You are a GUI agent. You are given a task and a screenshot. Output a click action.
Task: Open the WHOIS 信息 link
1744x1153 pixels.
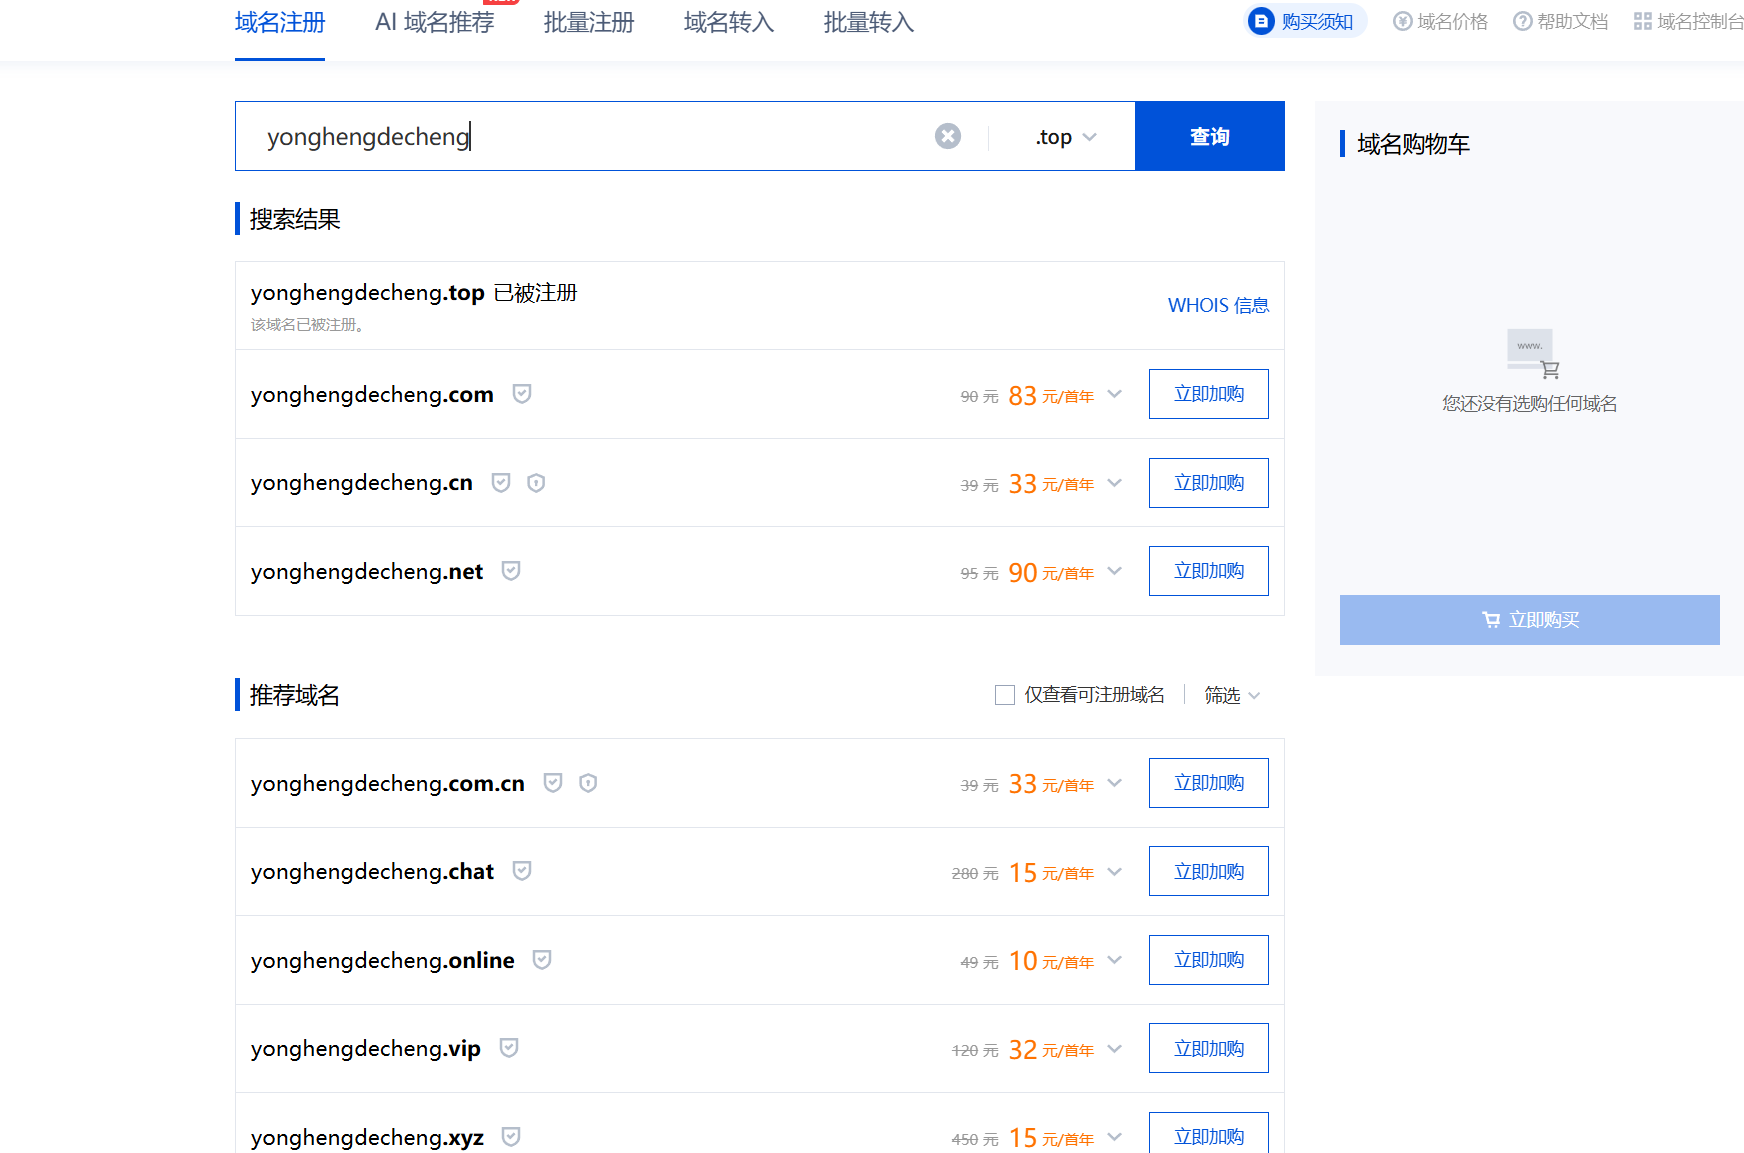(x=1218, y=305)
